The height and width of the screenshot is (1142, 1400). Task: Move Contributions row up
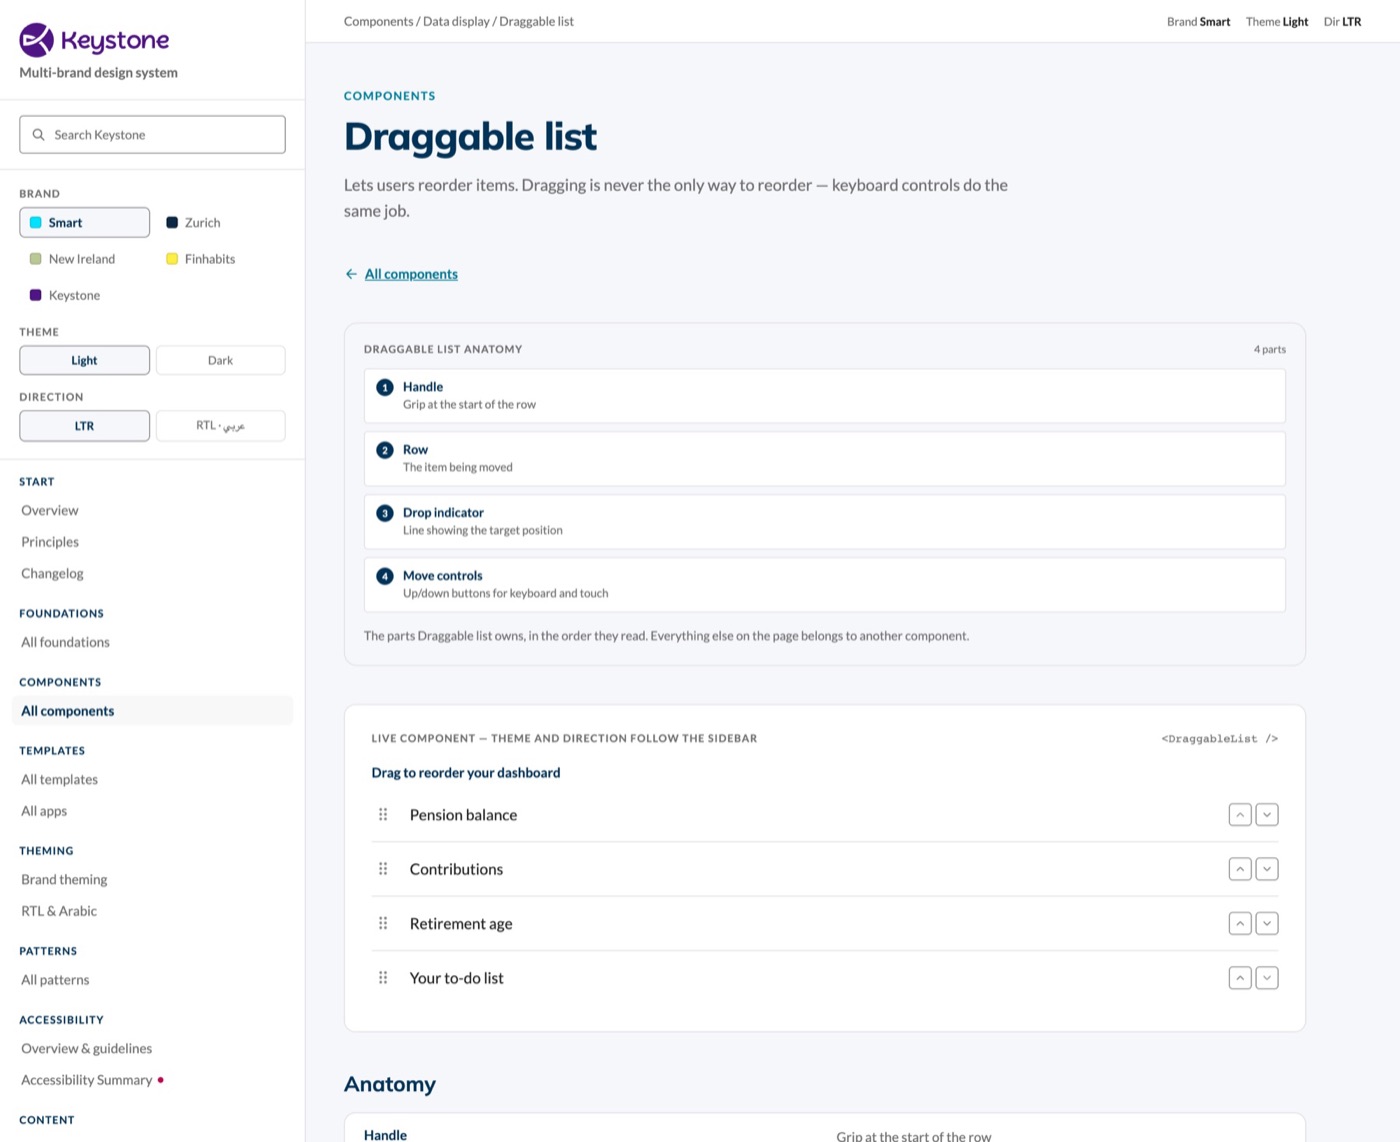coord(1240,869)
